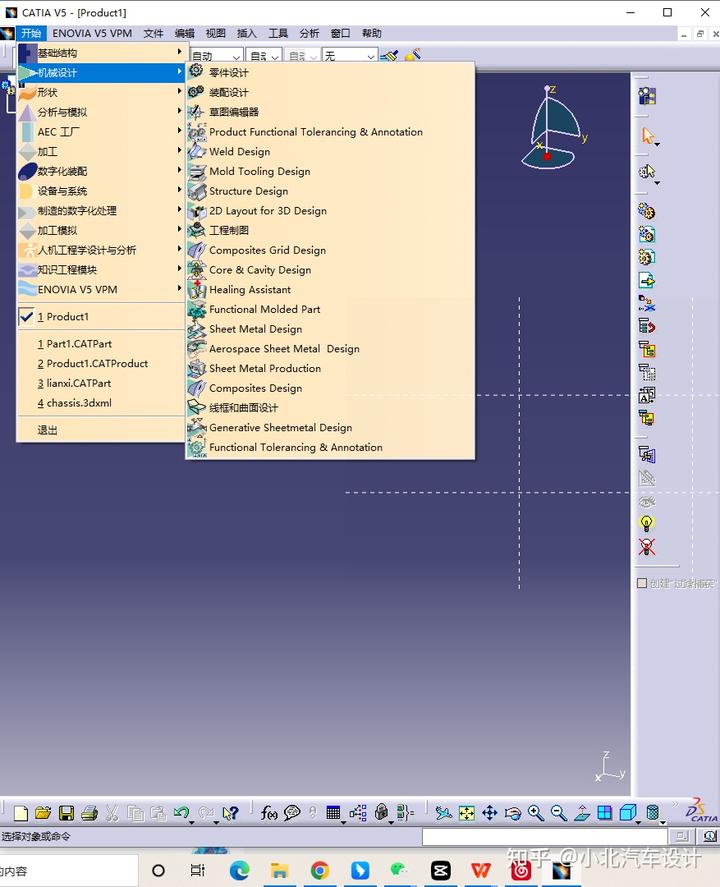Open the 编辑 menu
Screen dimensions: 720x887
184,33
